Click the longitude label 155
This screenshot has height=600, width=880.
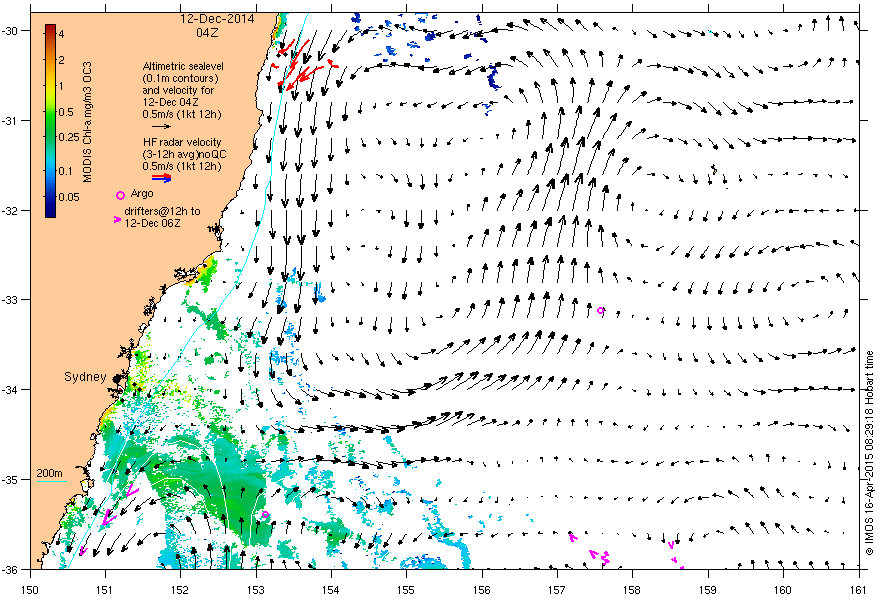(x=406, y=590)
